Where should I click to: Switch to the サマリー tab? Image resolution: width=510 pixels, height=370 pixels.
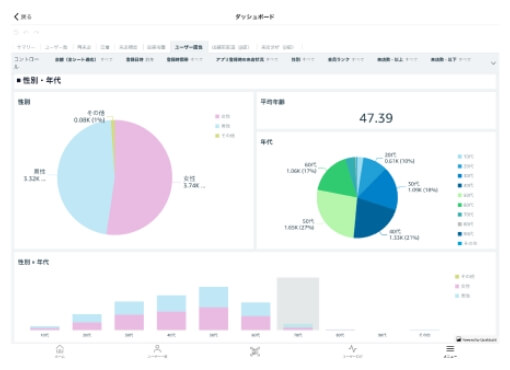tap(26, 47)
